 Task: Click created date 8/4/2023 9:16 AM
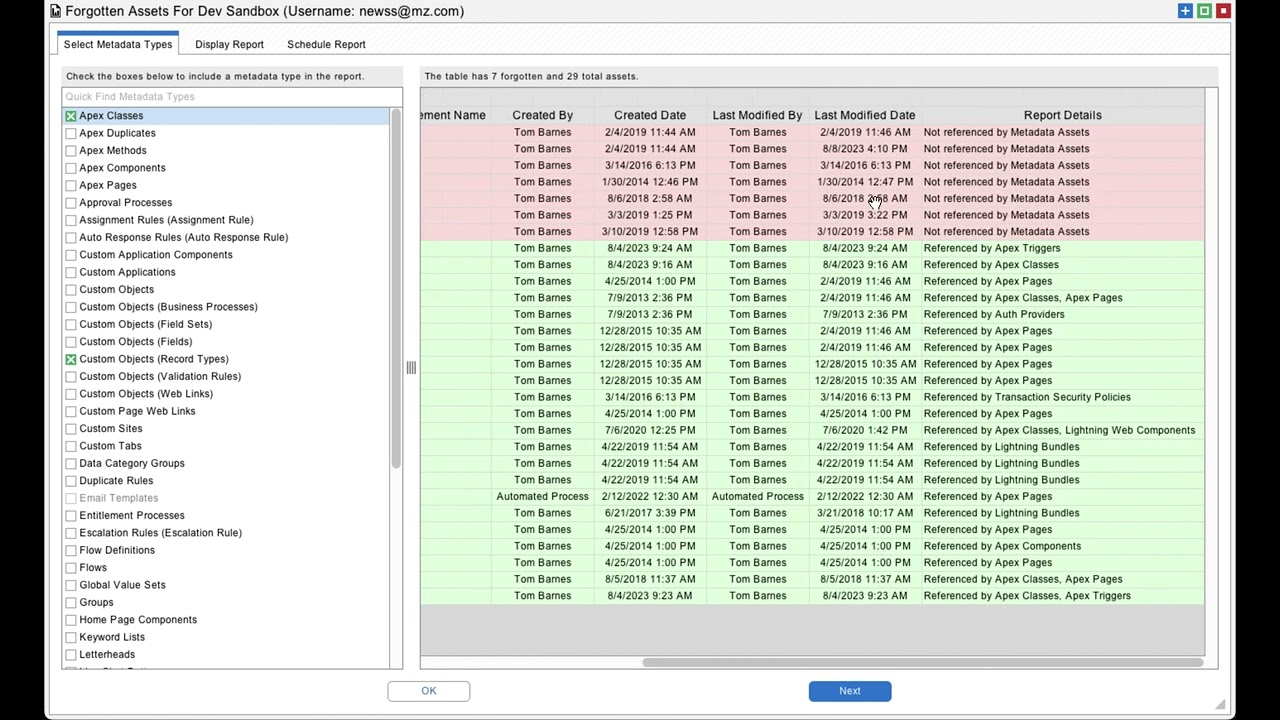coord(650,265)
